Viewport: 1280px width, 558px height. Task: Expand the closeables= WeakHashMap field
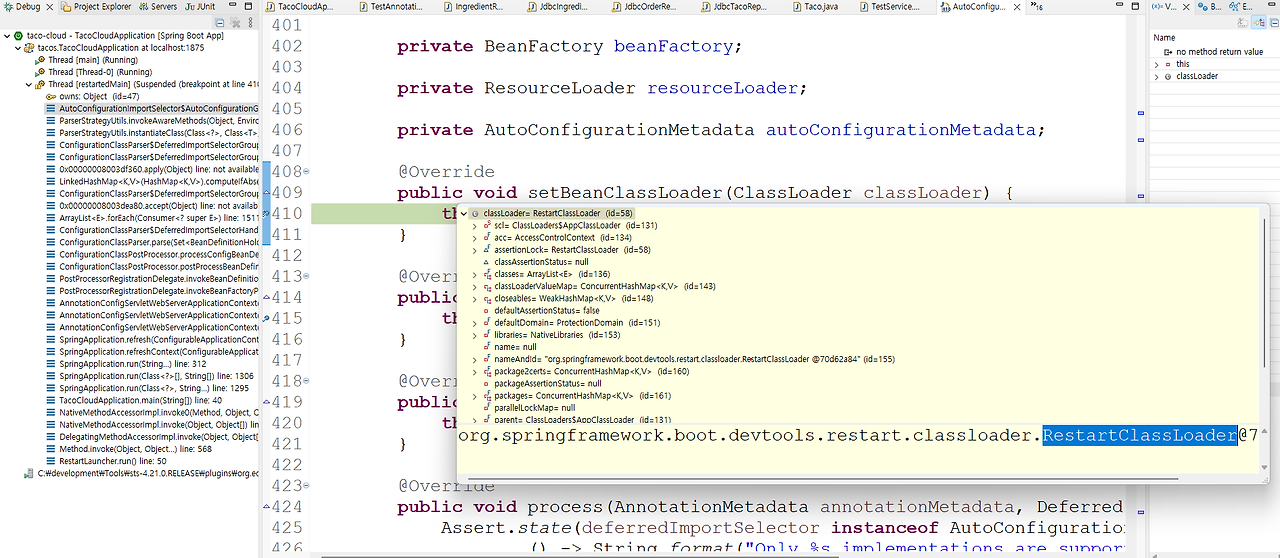coord(475,298)
